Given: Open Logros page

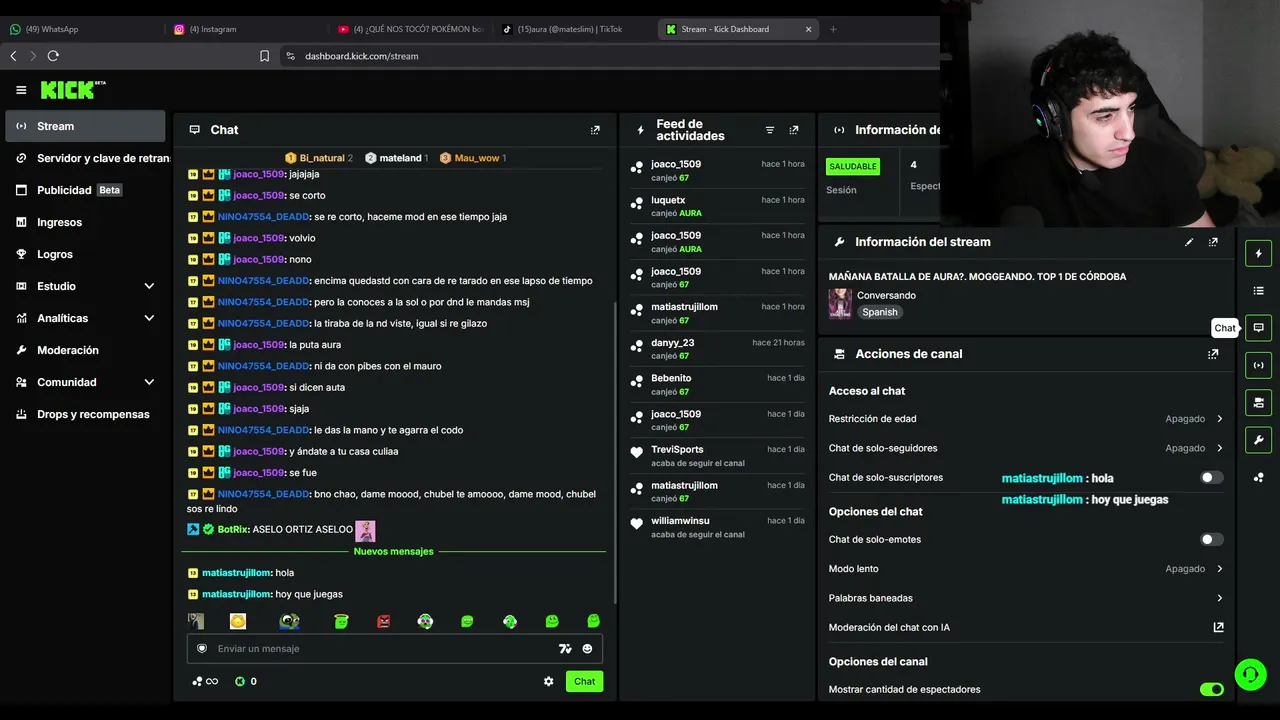Looking at the screenshot, I should [x=85, y=254].
